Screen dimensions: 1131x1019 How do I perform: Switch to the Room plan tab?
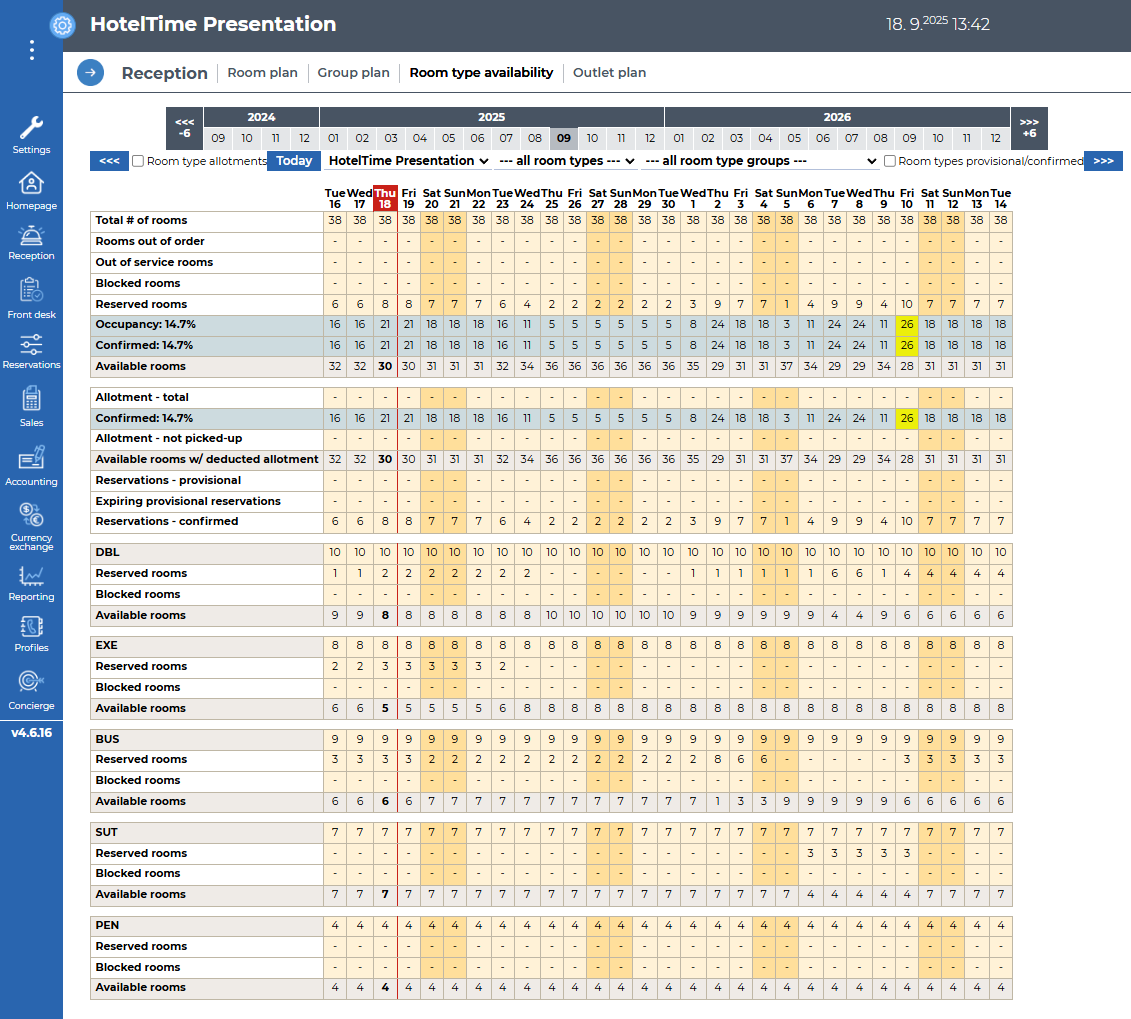coord(262,73)
